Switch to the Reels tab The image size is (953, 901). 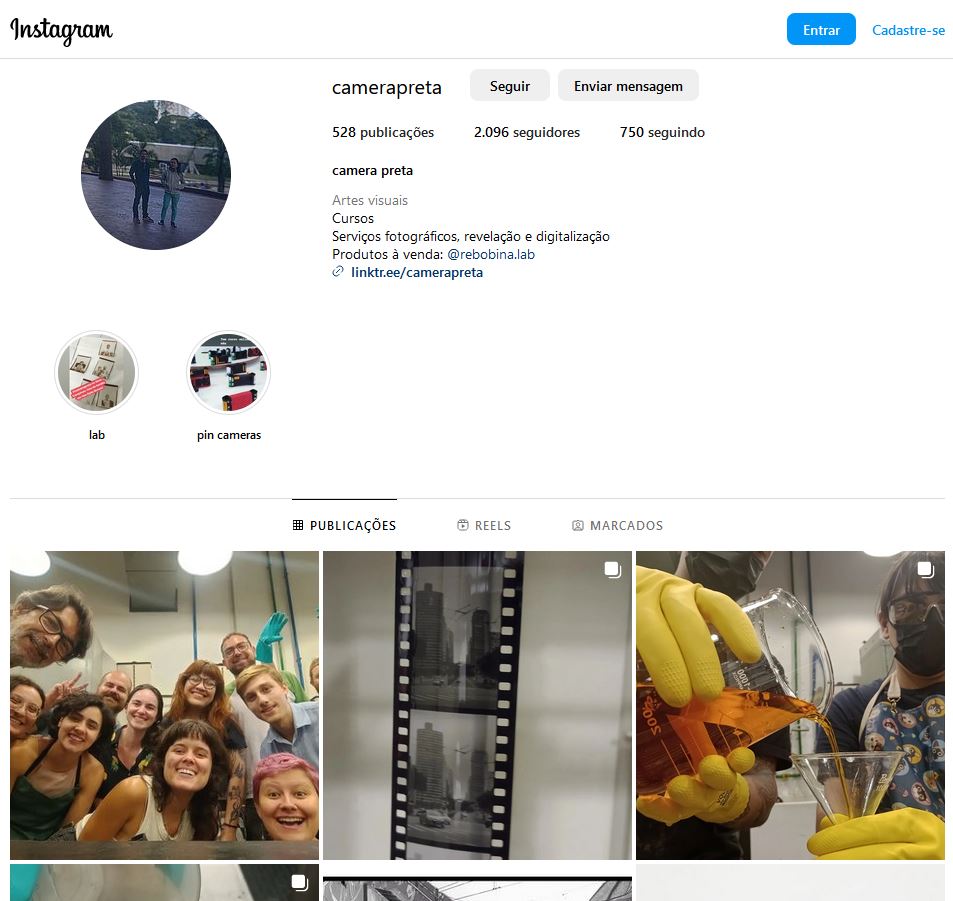click(x=484, y=526)
